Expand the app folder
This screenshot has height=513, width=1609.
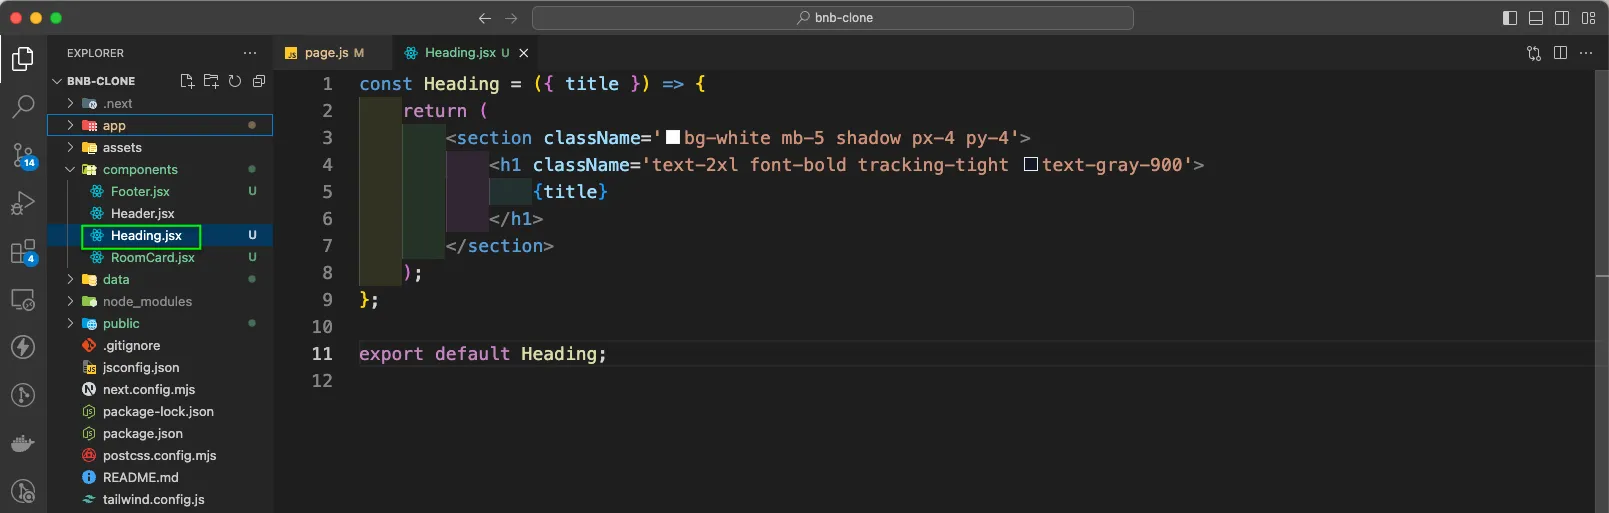coord(70,125)
